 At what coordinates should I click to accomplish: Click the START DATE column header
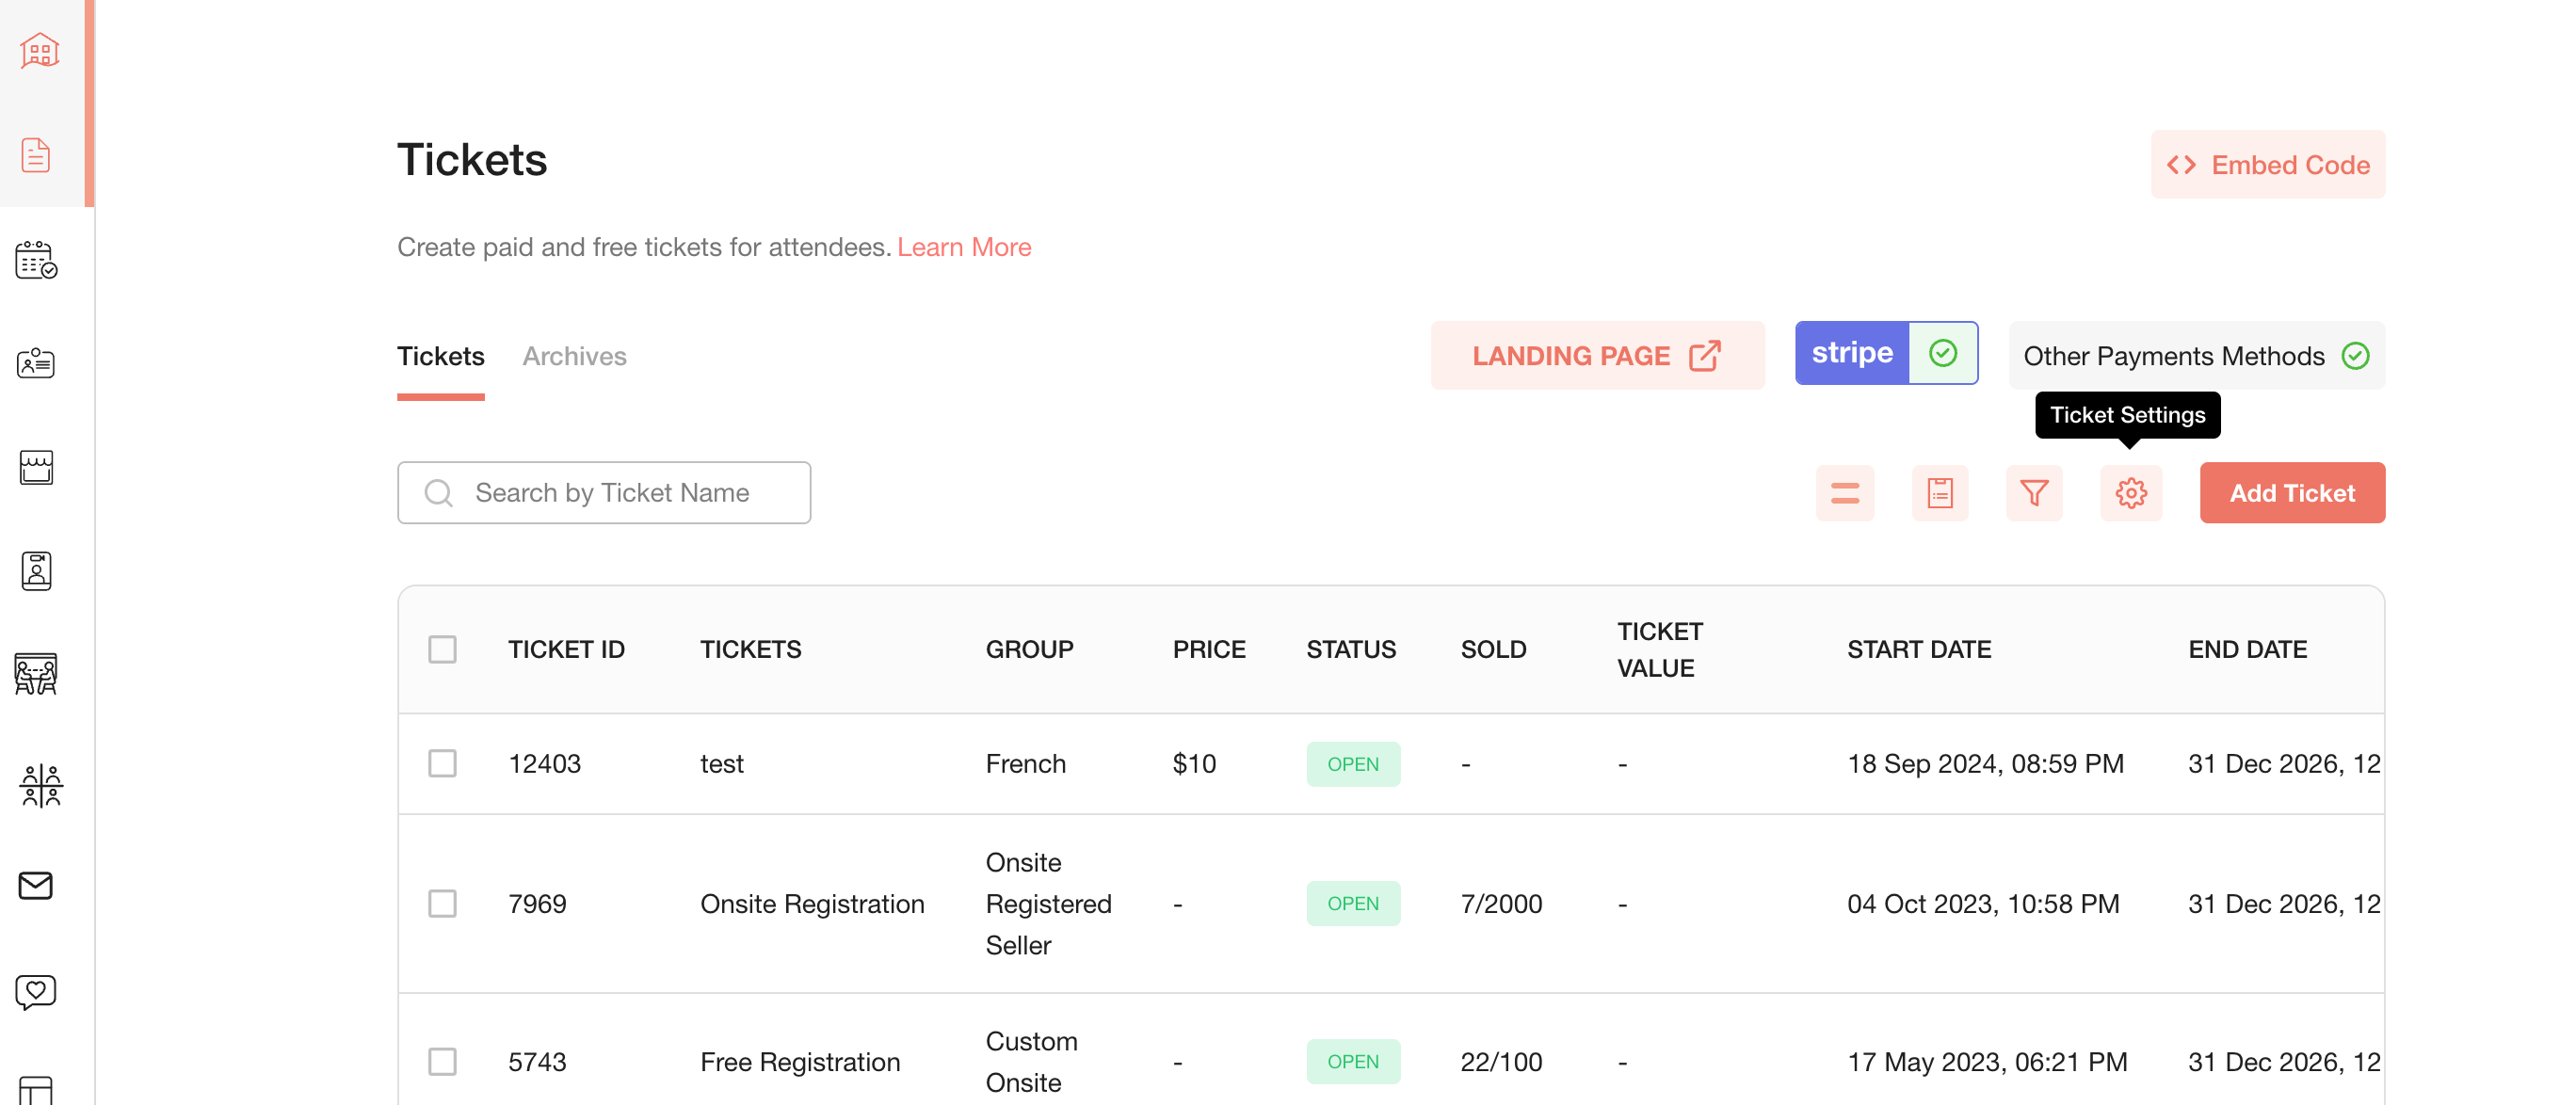pyautogui.click(x=1919, y=649)
